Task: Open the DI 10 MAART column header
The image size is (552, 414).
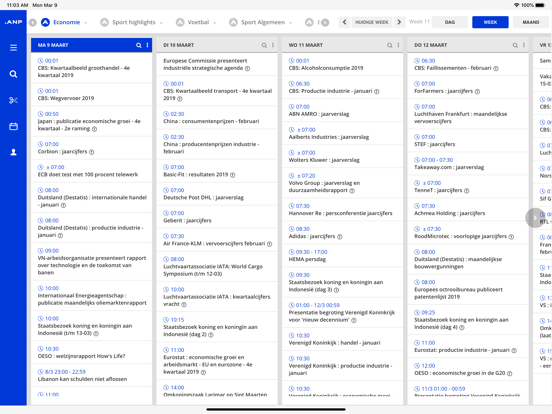Action: tap(217, 45)
